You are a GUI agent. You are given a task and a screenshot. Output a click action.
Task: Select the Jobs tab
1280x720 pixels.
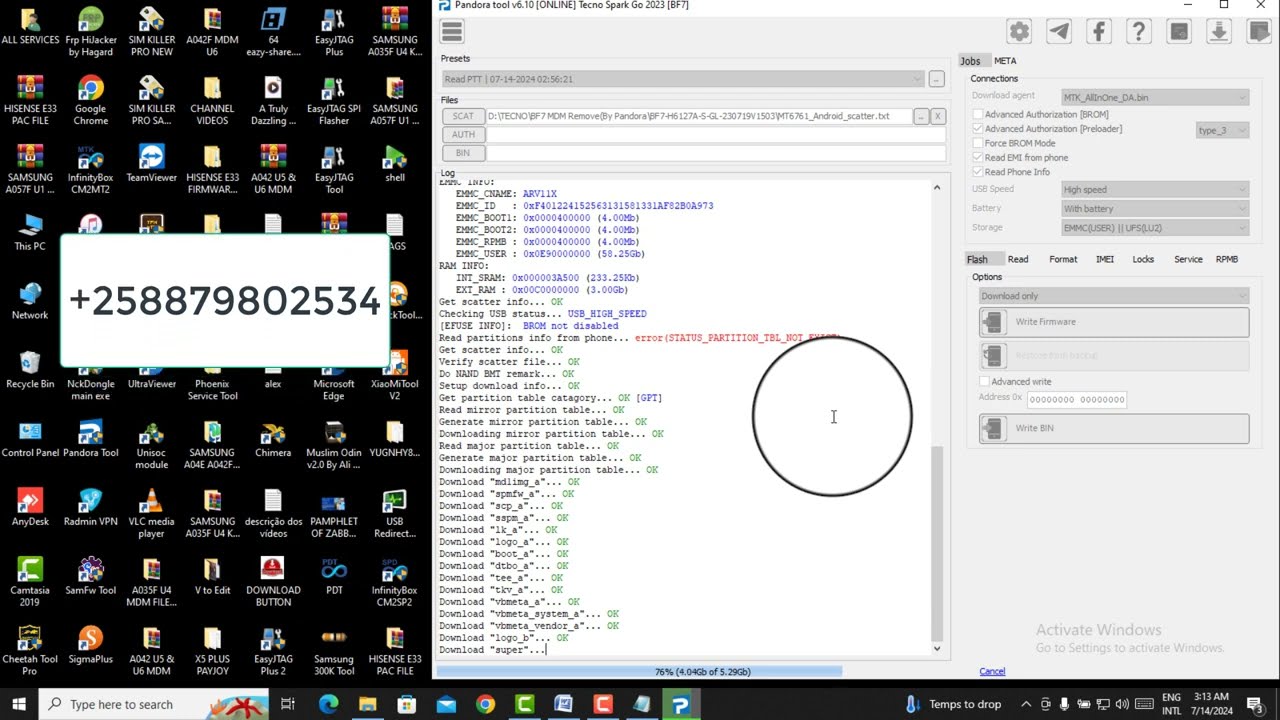tap(970, 61)
